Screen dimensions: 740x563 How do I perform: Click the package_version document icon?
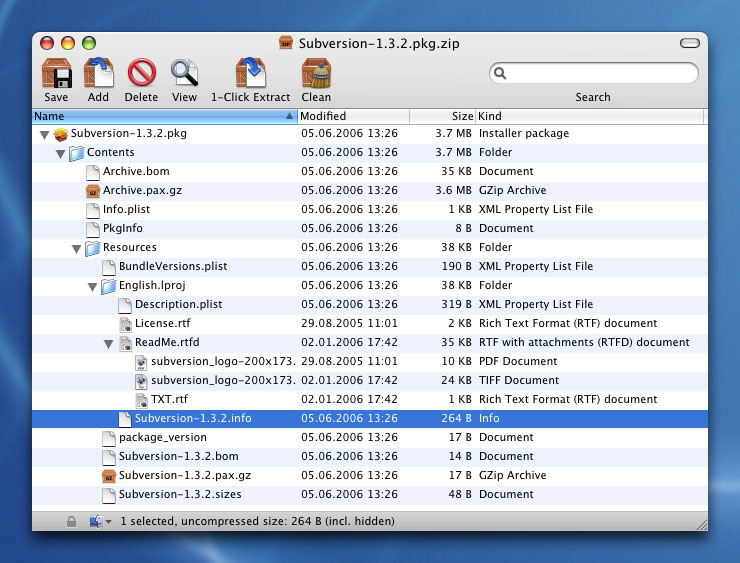(x=109, y=438)
